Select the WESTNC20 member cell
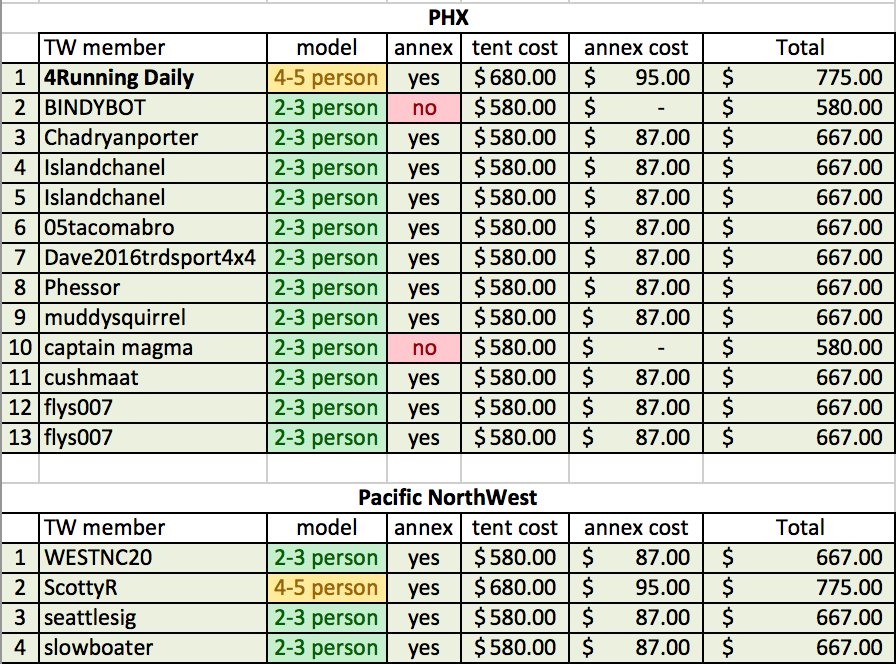The height and width of the screenshot is (664, 896). (153, 558)
